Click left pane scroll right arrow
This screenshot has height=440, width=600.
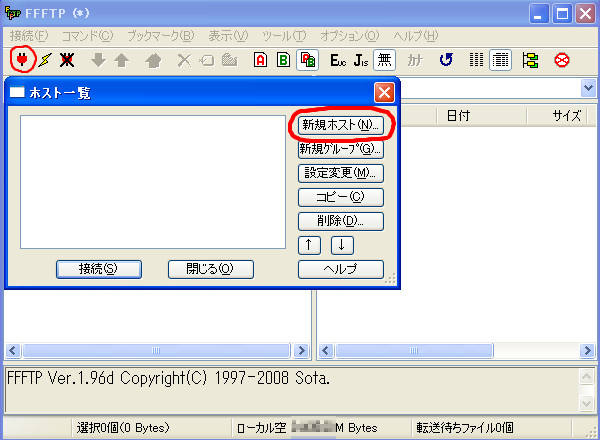pyautogui.click(x=301, y=350)
